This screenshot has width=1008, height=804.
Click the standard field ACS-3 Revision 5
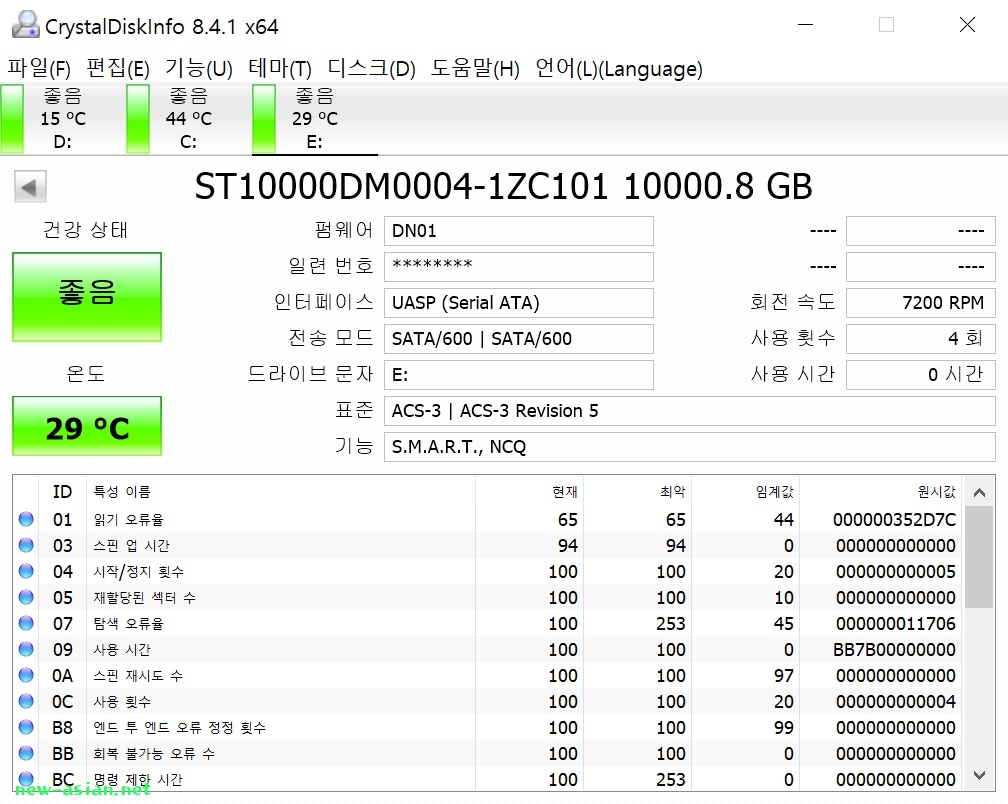pyautogui.click(x=690, y=411)
